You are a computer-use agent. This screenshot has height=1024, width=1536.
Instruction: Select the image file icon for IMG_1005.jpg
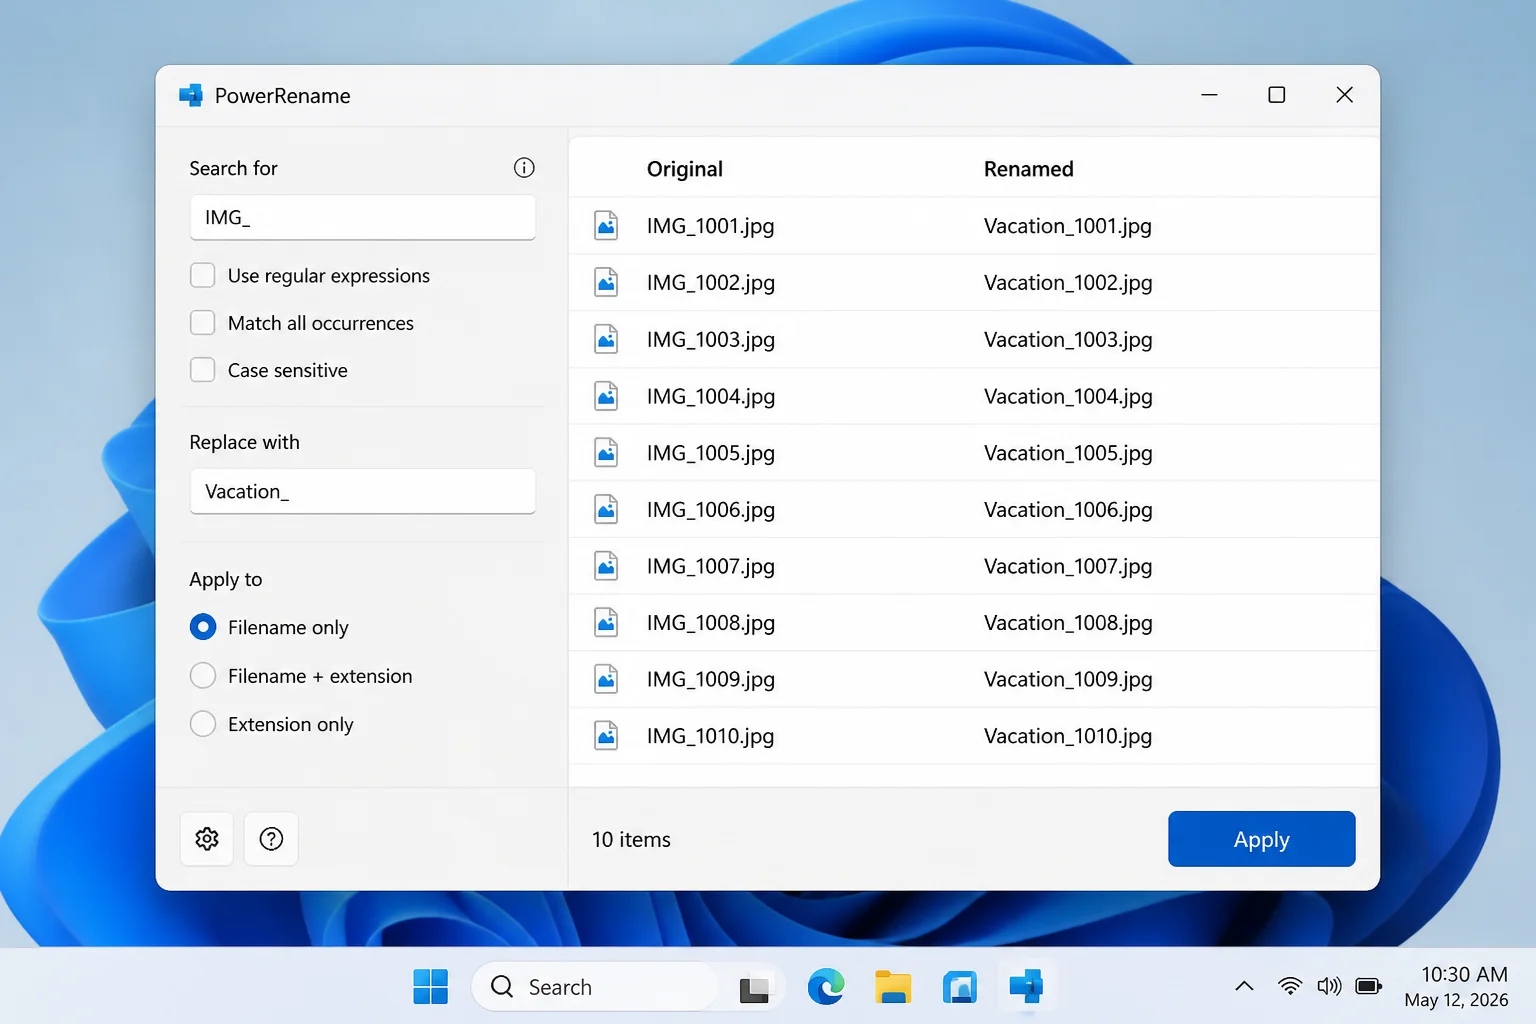coord(606,453)
